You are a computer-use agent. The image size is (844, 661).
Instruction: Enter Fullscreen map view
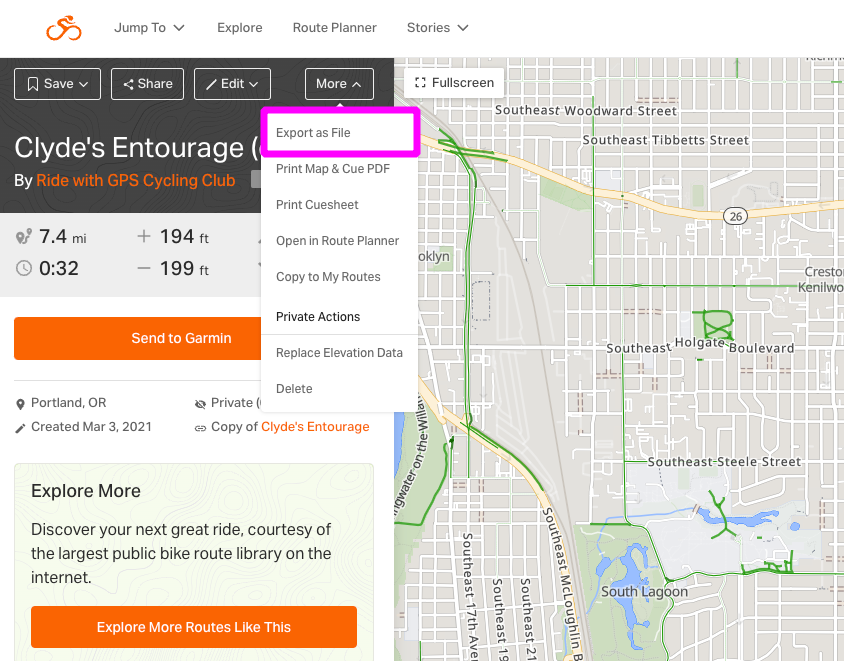(x=454, y=83)
